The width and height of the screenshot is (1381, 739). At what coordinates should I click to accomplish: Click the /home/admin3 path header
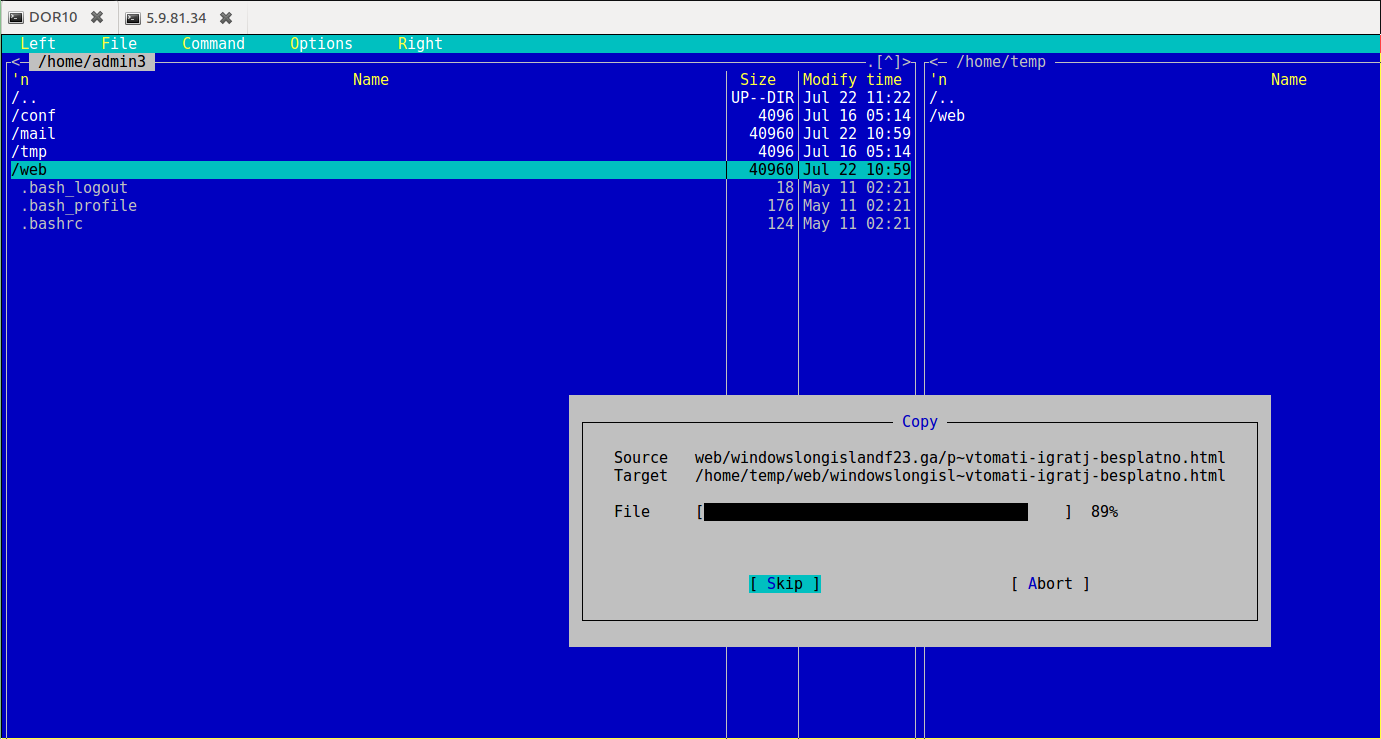tap(92, 62)
